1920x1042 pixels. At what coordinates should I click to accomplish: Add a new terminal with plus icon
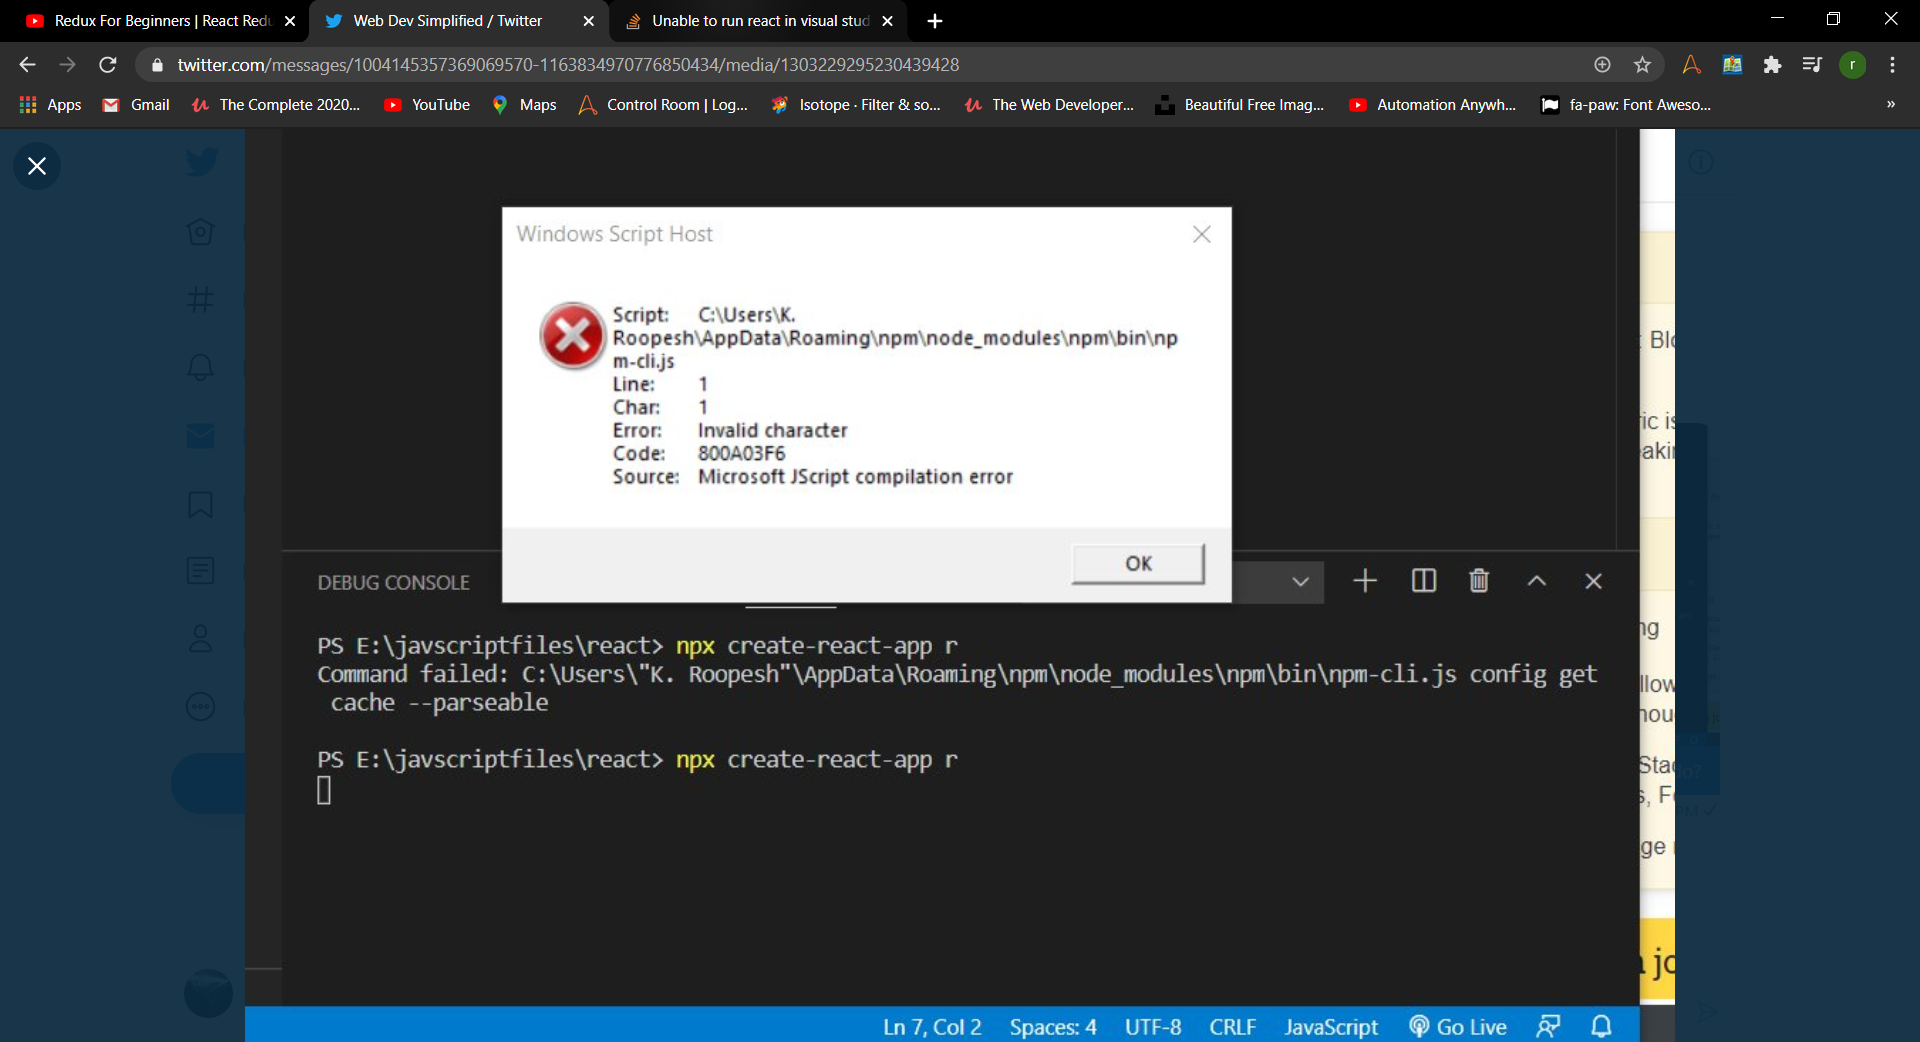click(x=1365, y=581)
